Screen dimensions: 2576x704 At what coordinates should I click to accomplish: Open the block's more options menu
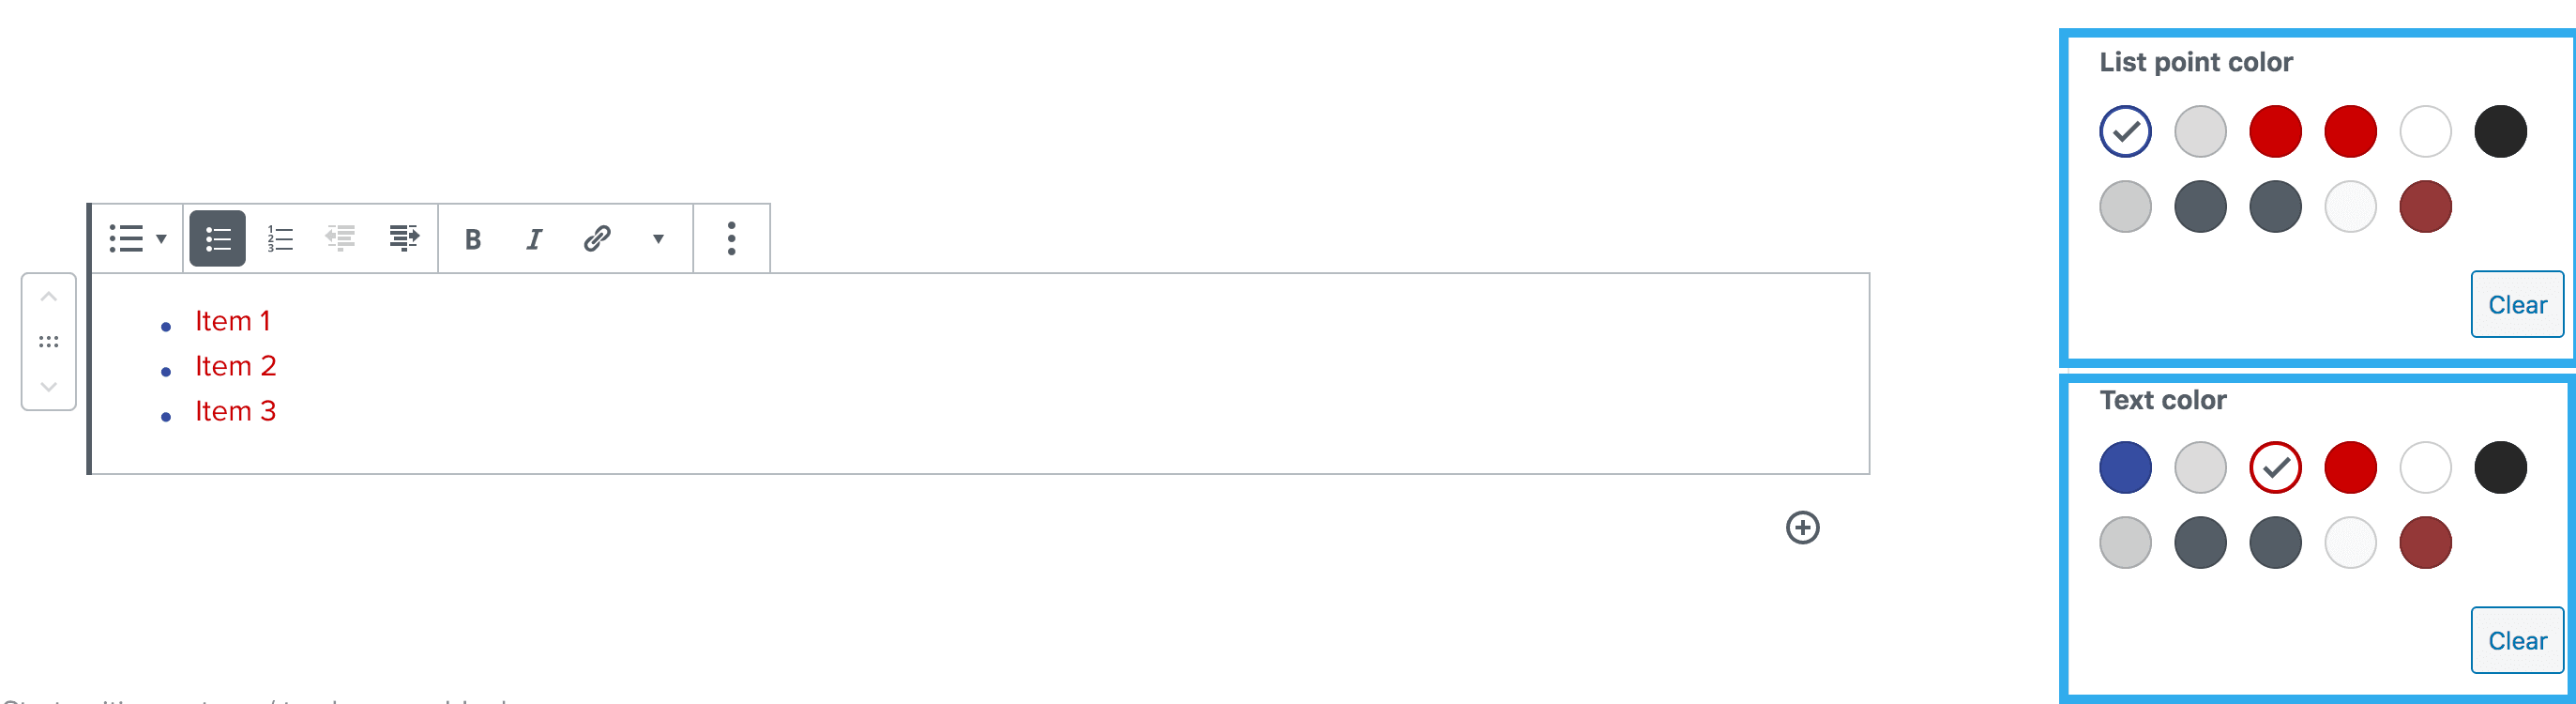pos(731,238)
